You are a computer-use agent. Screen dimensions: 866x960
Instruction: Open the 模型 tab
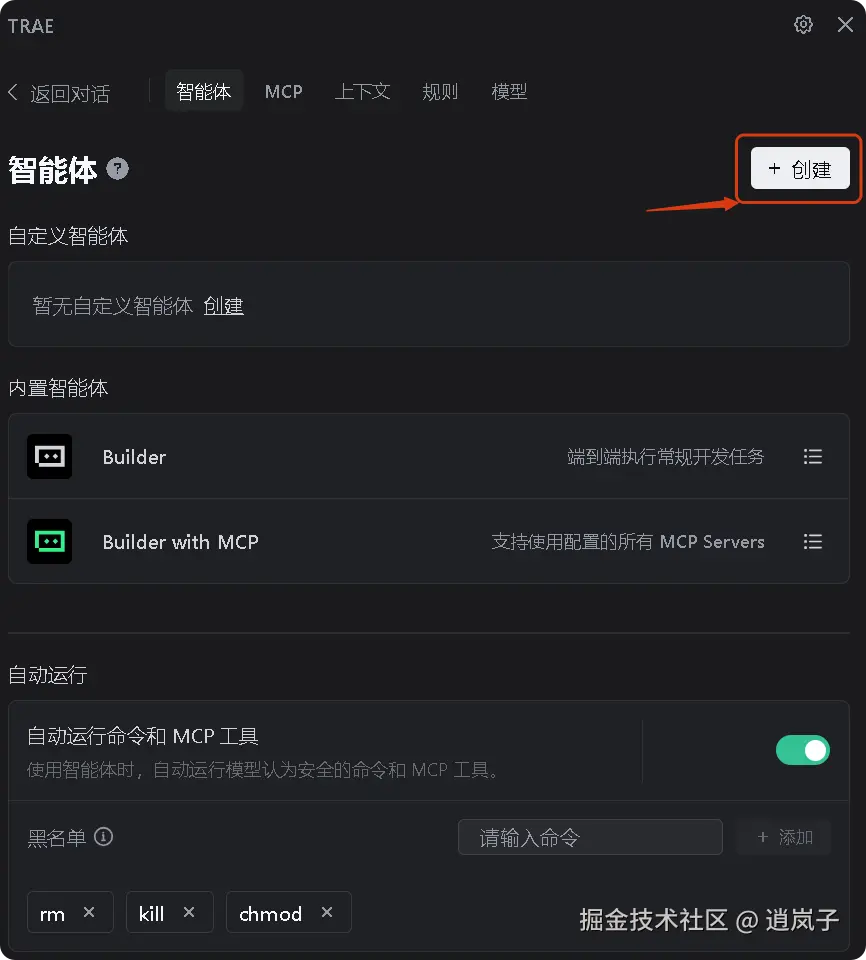coord(509,92)
